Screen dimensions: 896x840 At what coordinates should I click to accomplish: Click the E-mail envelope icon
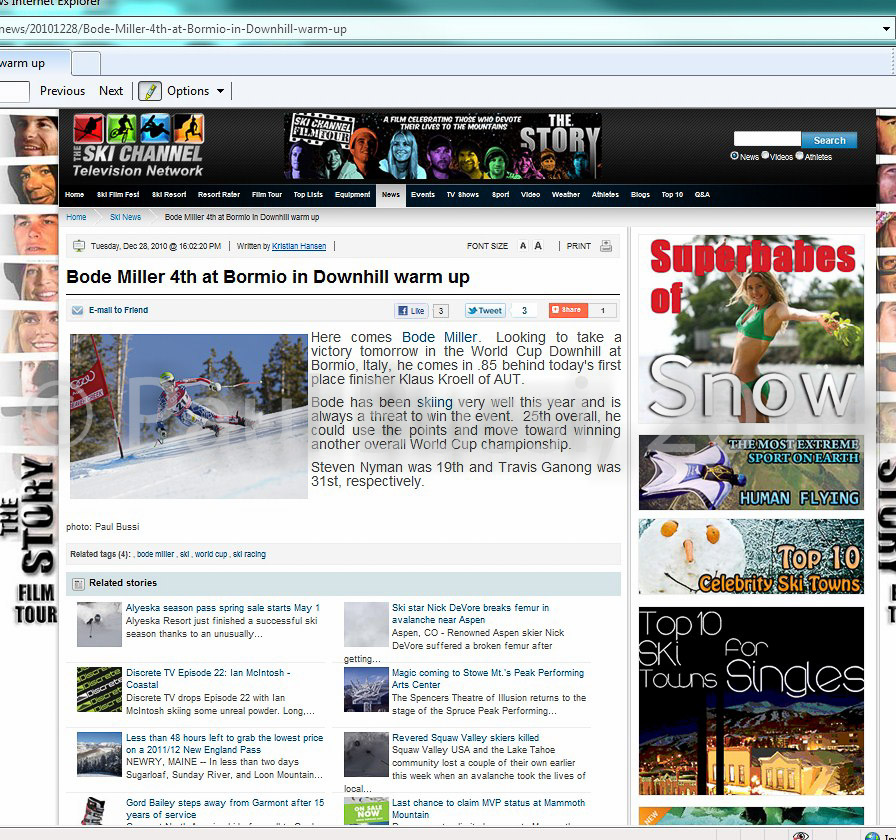coord(77,310)
